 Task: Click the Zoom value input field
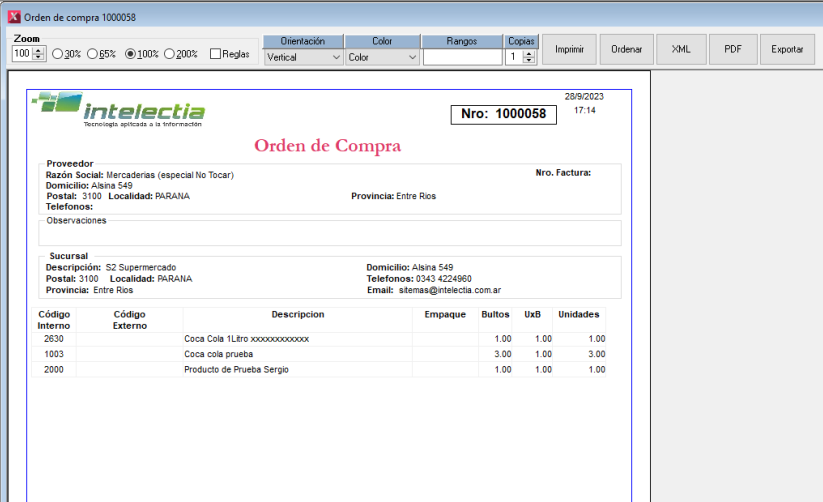[x=22, y=54]
